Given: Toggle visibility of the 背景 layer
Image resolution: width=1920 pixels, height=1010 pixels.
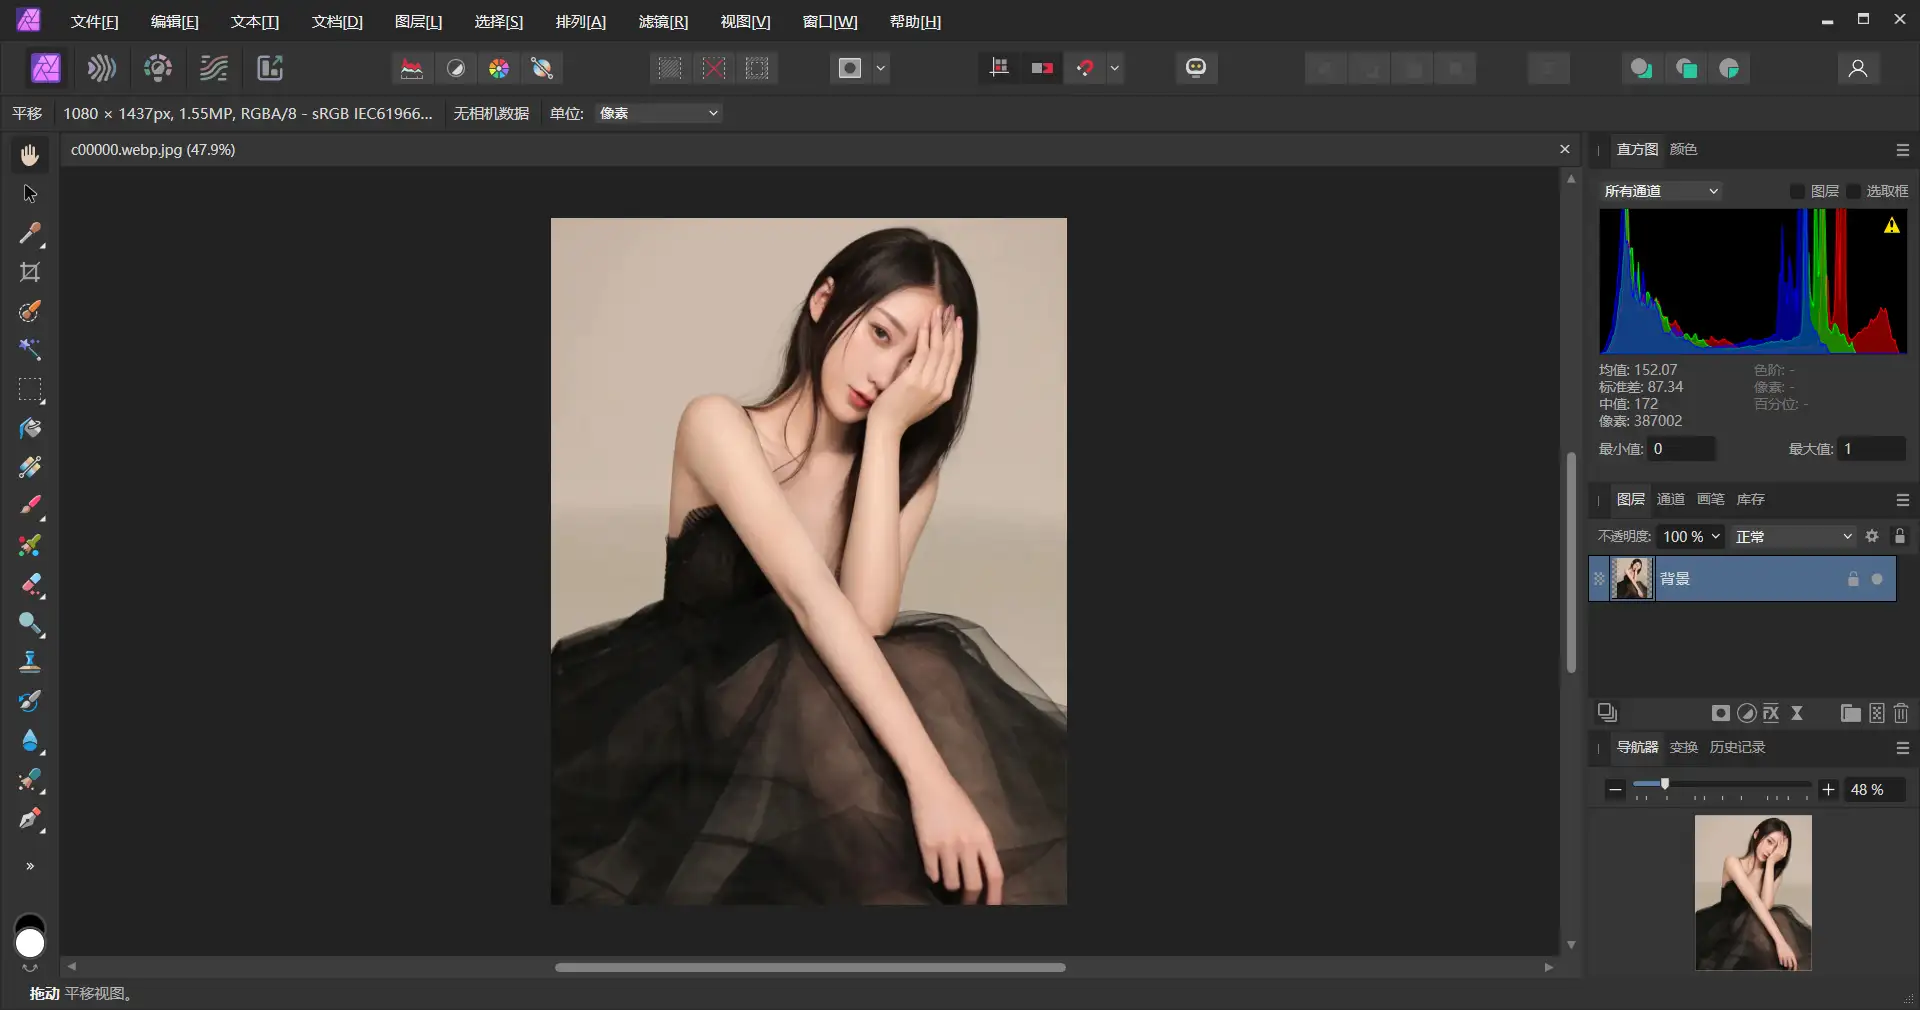Looking at the screenshot, I should [1879, 579].
